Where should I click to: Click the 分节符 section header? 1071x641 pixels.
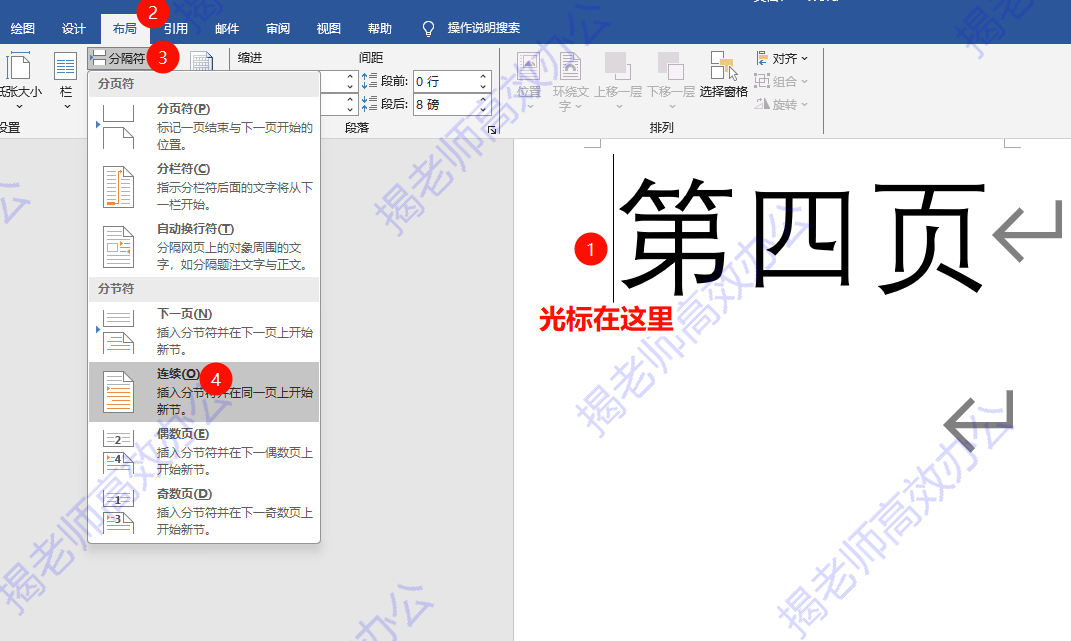[x=115, y=289]
